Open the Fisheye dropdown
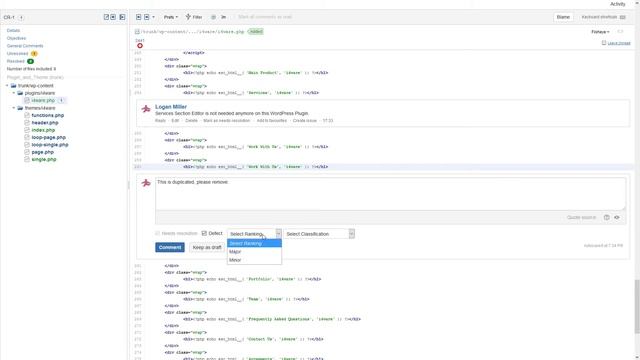This screenshot has width=640, height=360. 600,32
